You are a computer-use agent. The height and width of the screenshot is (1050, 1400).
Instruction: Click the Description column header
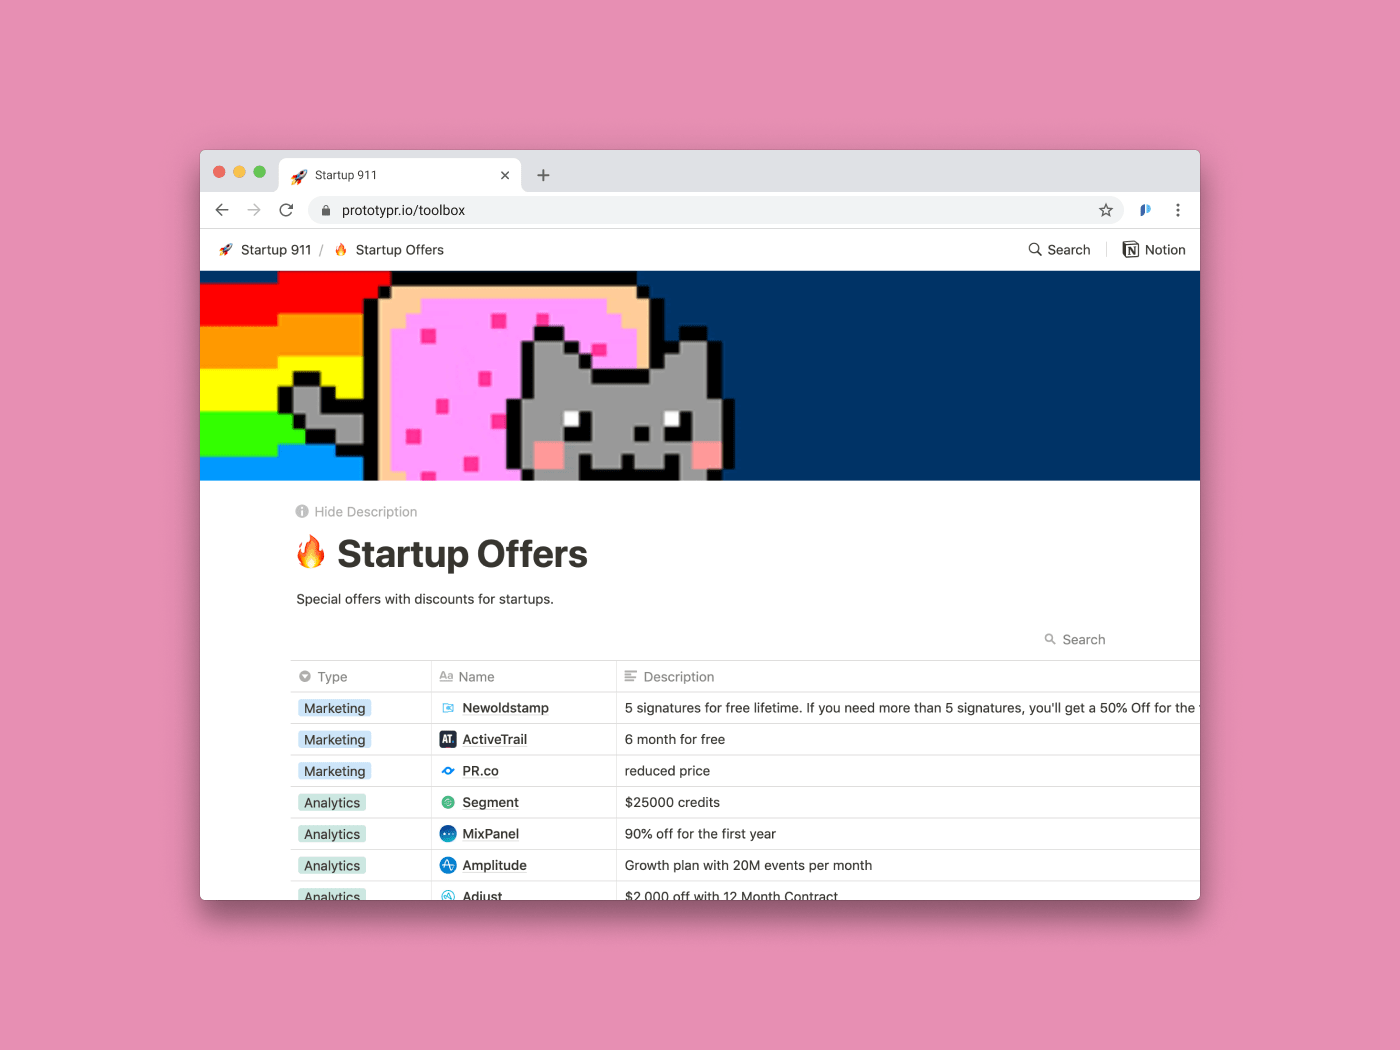[908, 677]
